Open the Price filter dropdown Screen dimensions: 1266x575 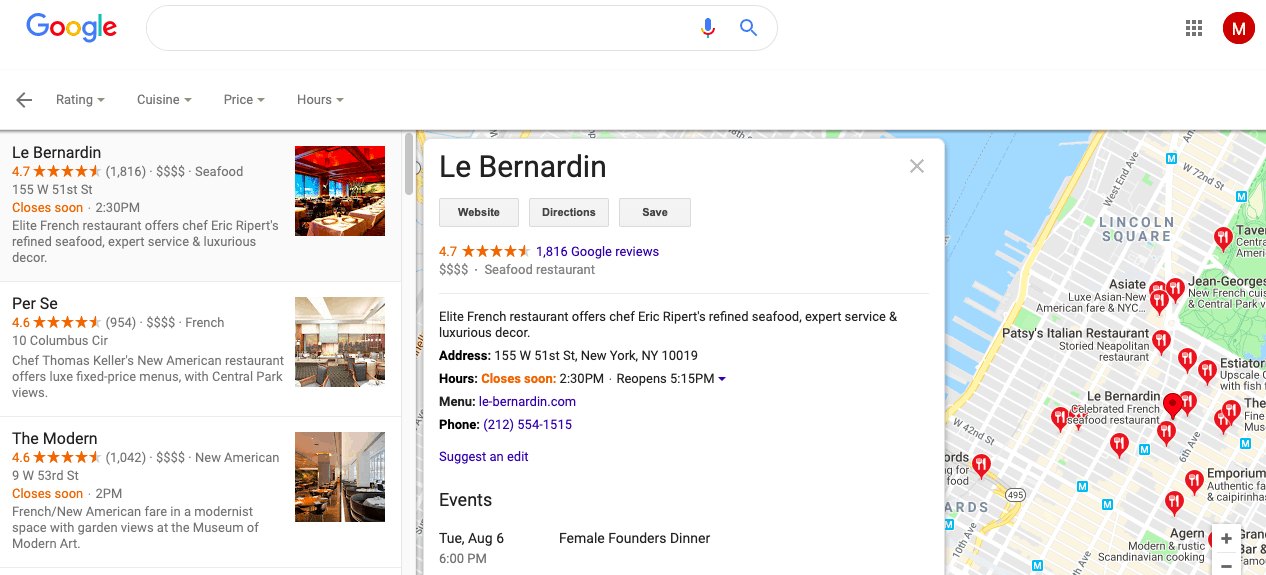(244, 100)
